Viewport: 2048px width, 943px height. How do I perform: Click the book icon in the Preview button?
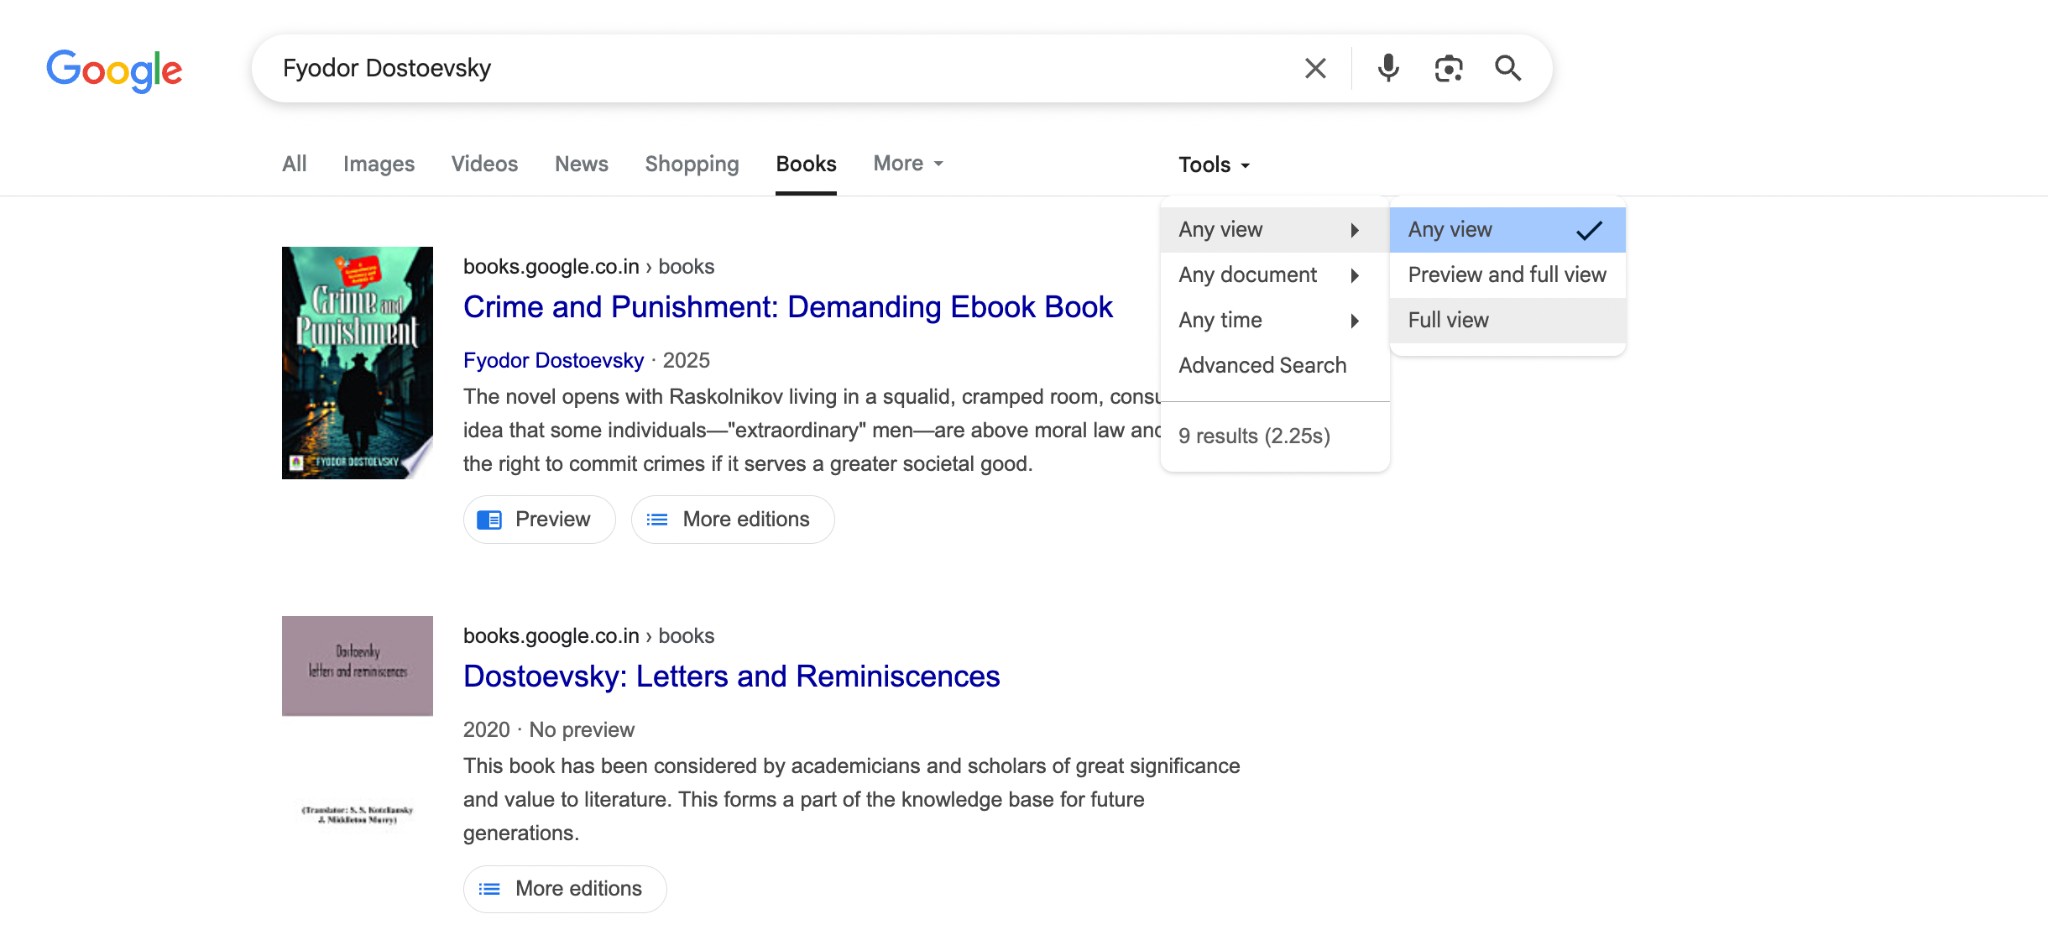pyautogui.click(x=489, y=520)
